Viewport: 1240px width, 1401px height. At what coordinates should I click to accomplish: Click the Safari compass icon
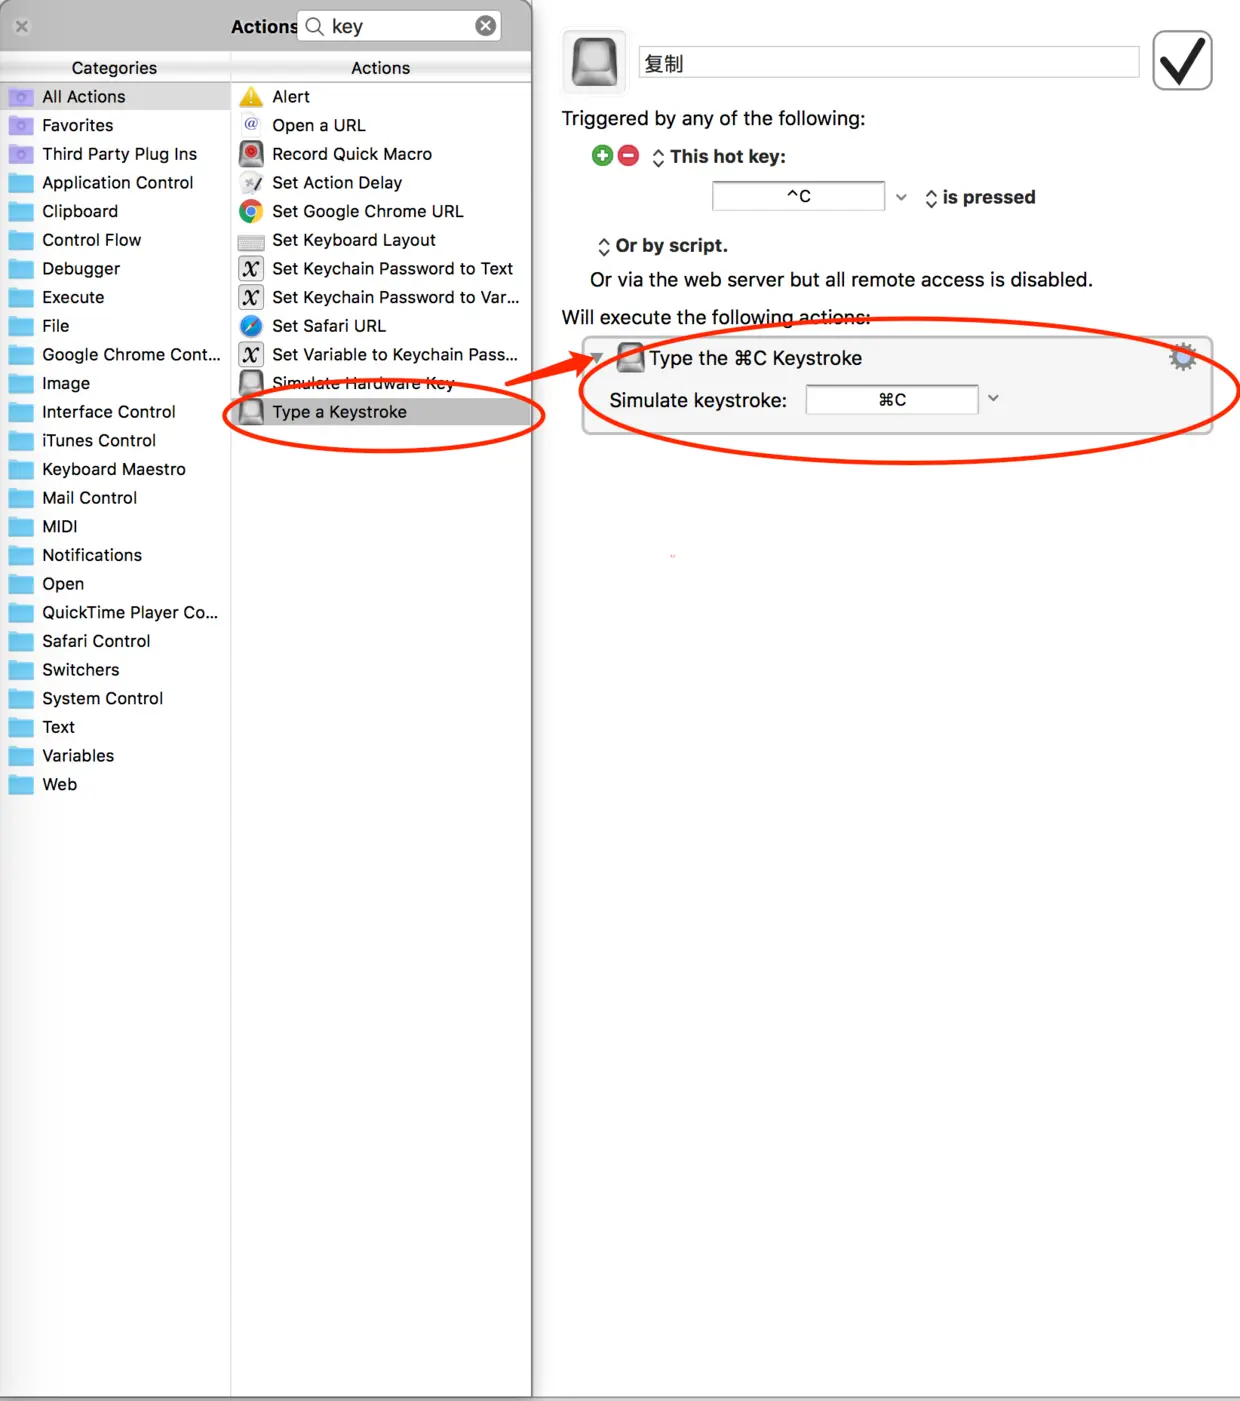(x=251, y=326)
